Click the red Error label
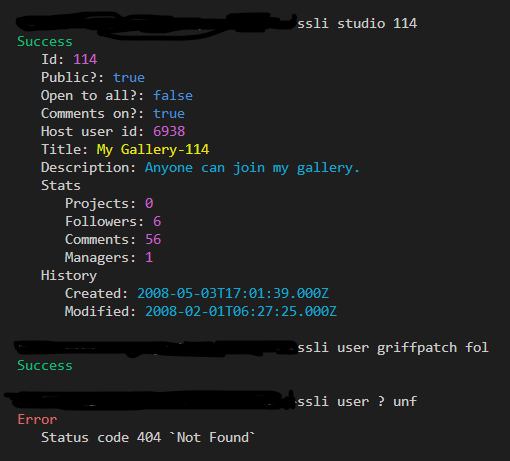The height and width of the screenshot is (461, 510). tap(37, 420)
